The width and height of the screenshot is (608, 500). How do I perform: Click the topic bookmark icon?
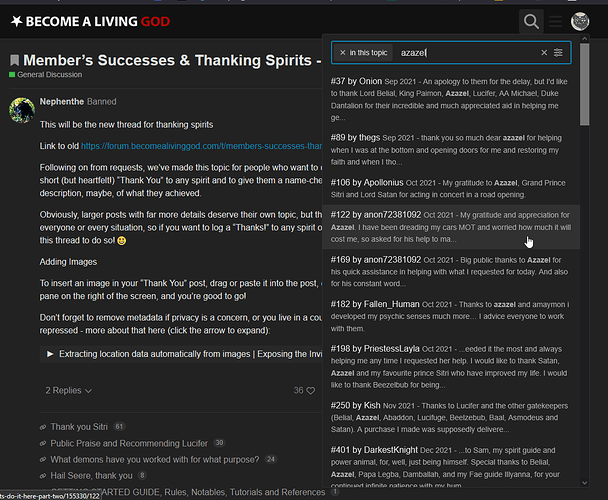coord(14,60)
